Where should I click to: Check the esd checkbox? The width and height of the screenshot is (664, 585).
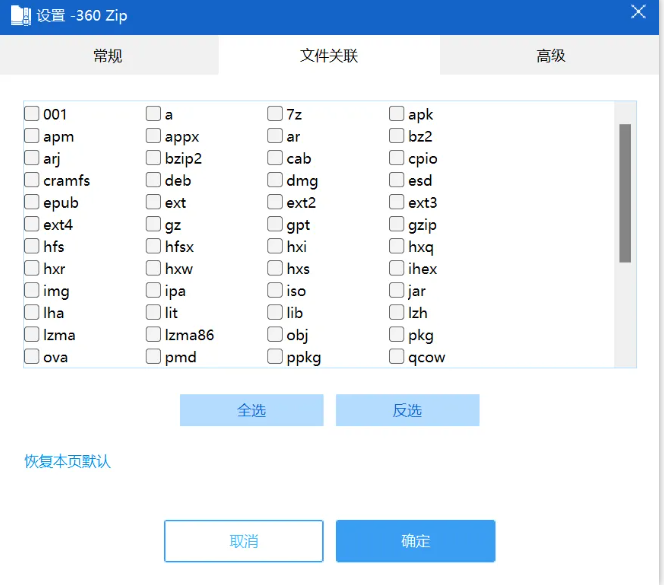tap(396, 180)
